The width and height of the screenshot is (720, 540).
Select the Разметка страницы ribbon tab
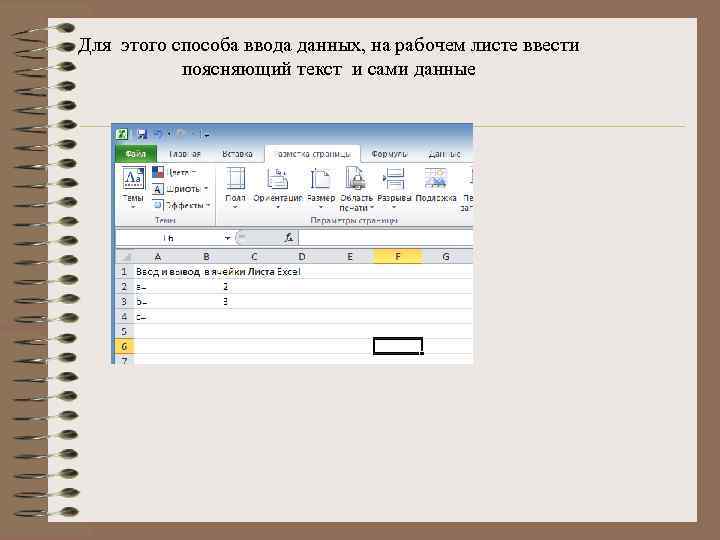pos(312,154)
